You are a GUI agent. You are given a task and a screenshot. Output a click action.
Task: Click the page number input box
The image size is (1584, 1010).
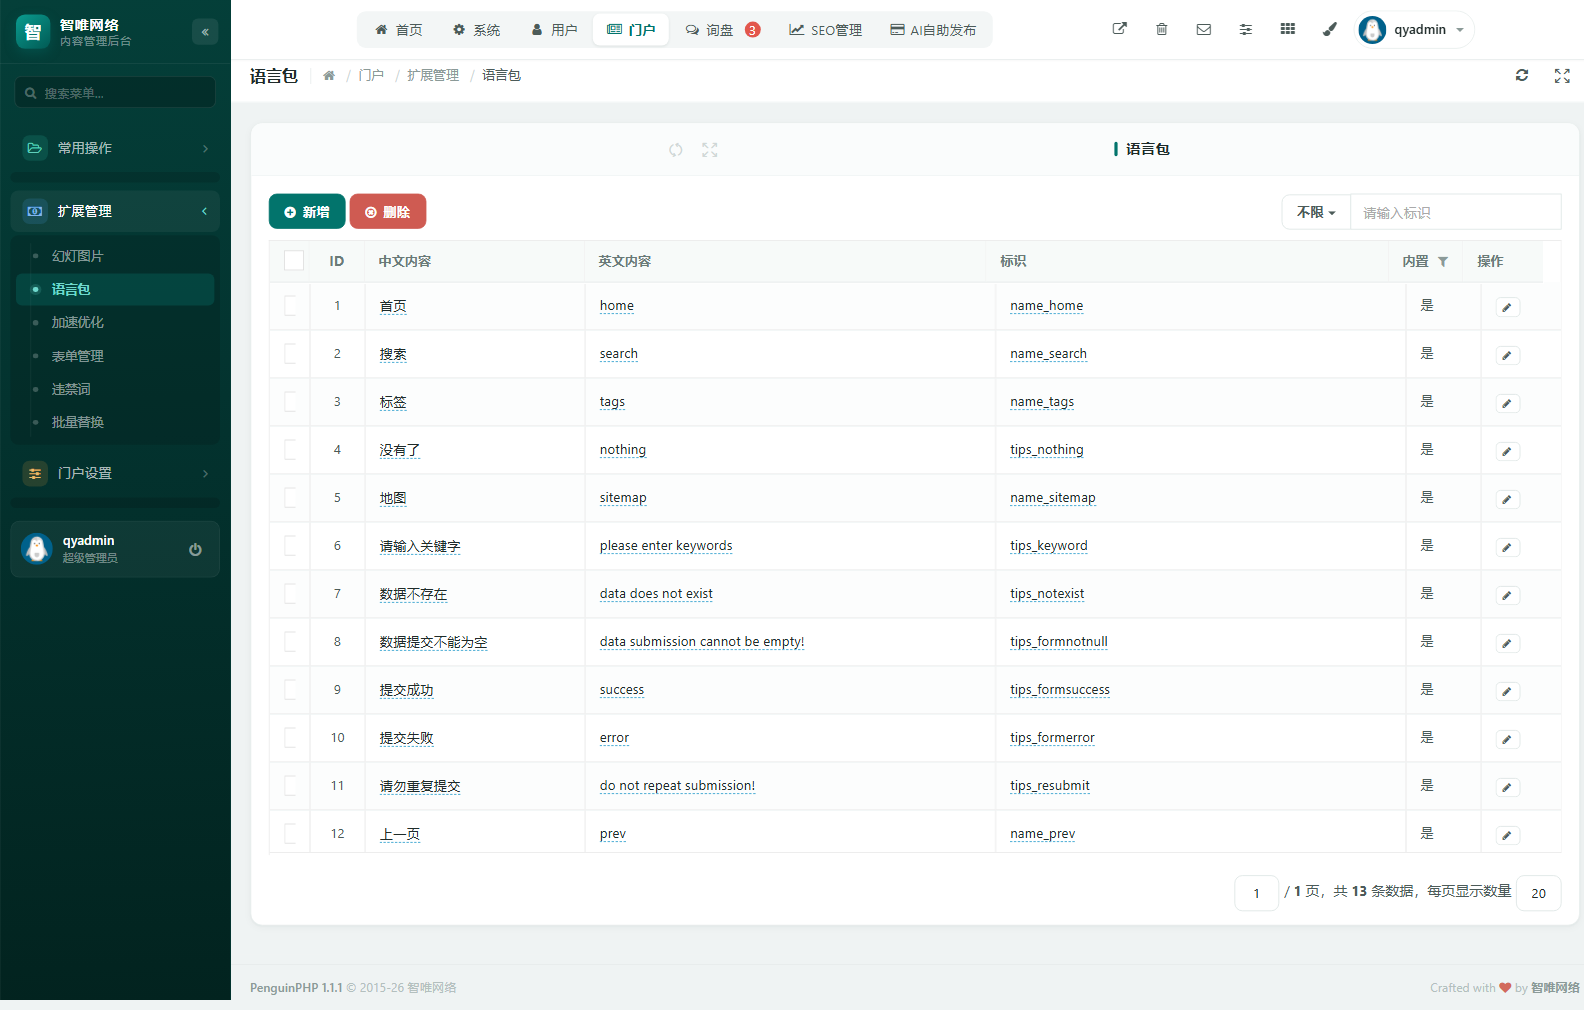pos(1257,893)
